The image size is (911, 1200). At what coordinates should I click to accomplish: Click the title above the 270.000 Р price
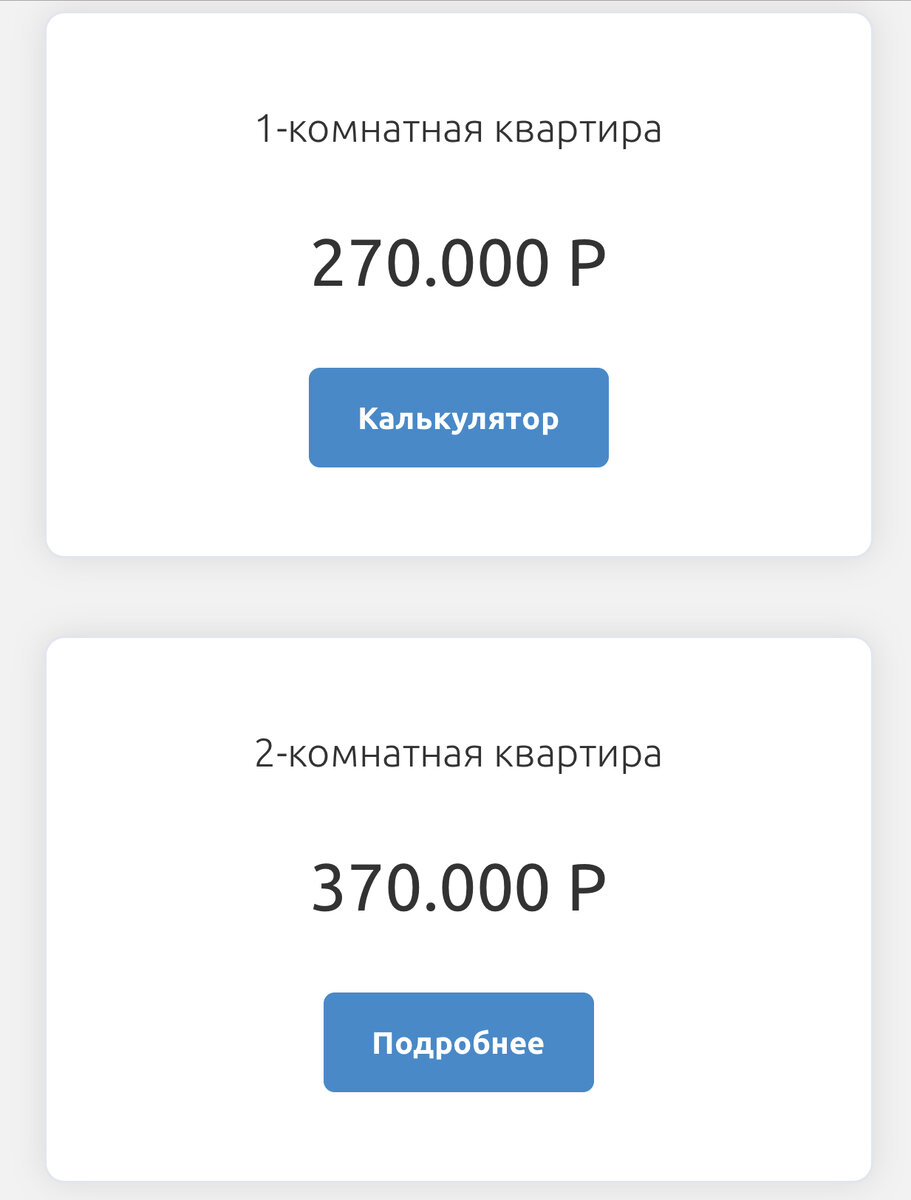pyautogui.click(x=458, y=128)
